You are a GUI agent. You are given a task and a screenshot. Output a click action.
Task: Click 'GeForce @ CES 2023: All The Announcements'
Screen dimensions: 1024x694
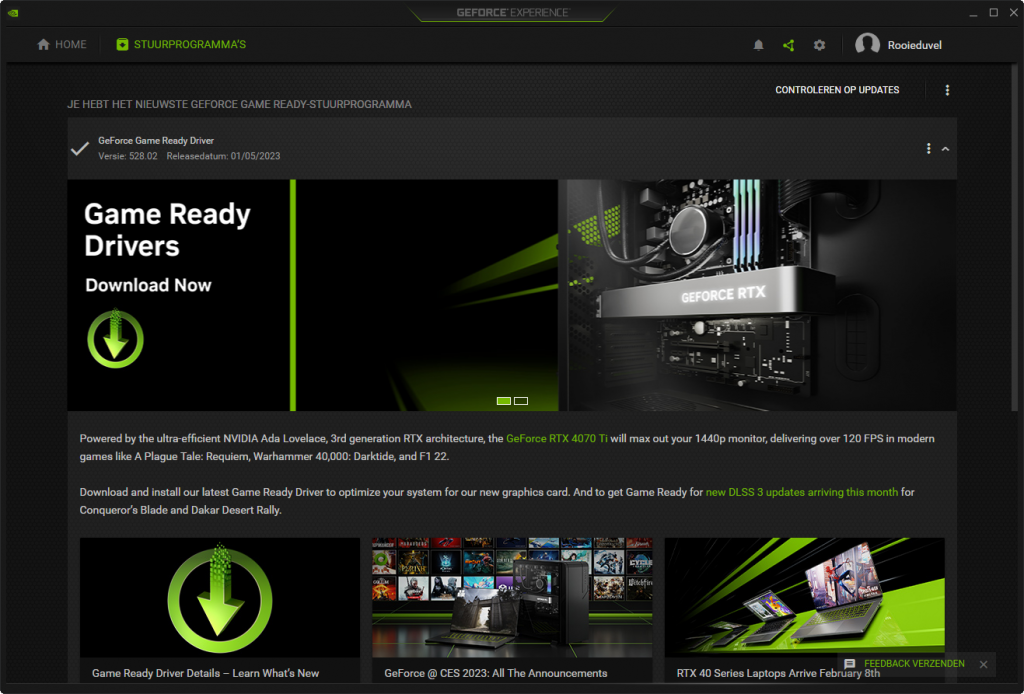coord(496,673)
